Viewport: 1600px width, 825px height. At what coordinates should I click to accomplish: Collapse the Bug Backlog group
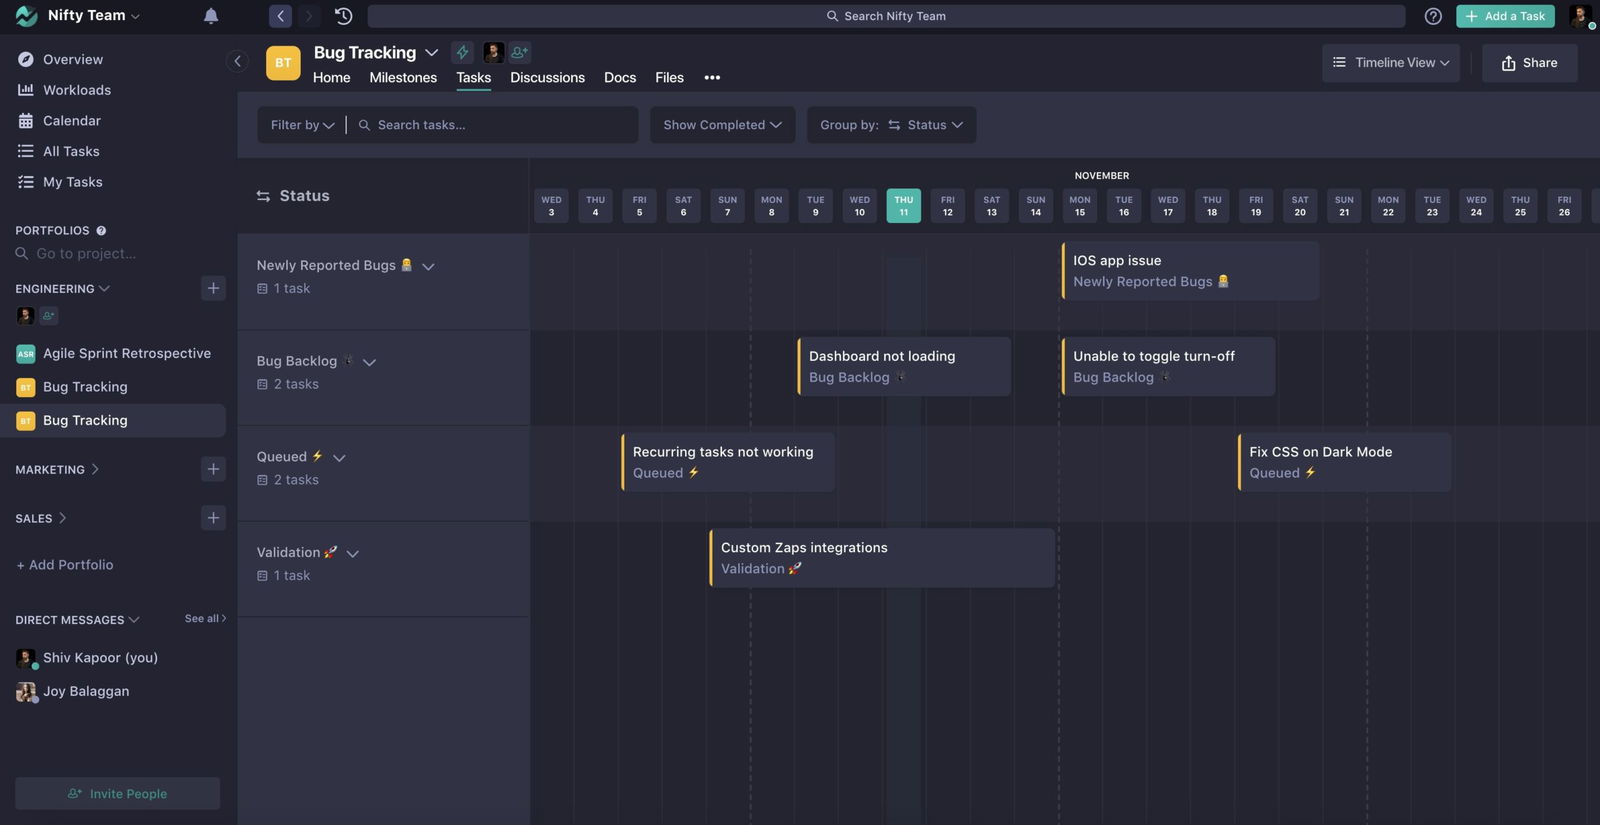pos(369,362)
